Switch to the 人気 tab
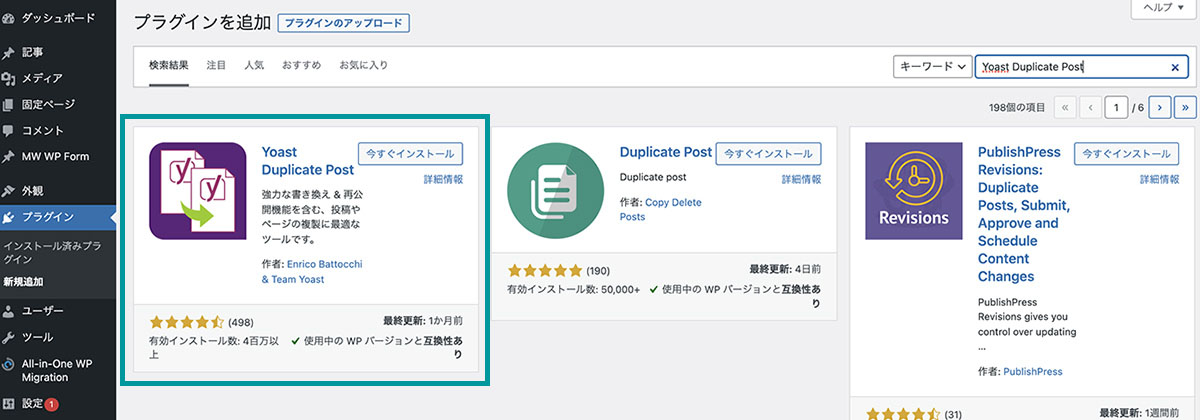Image resolution: width=1200 pixels, height=420 pixels. 254,65
